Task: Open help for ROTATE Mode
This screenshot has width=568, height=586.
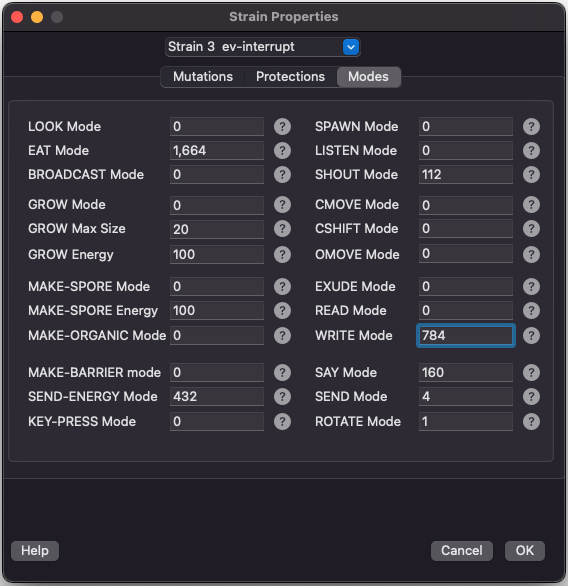Action: click(x=531, y=422)
